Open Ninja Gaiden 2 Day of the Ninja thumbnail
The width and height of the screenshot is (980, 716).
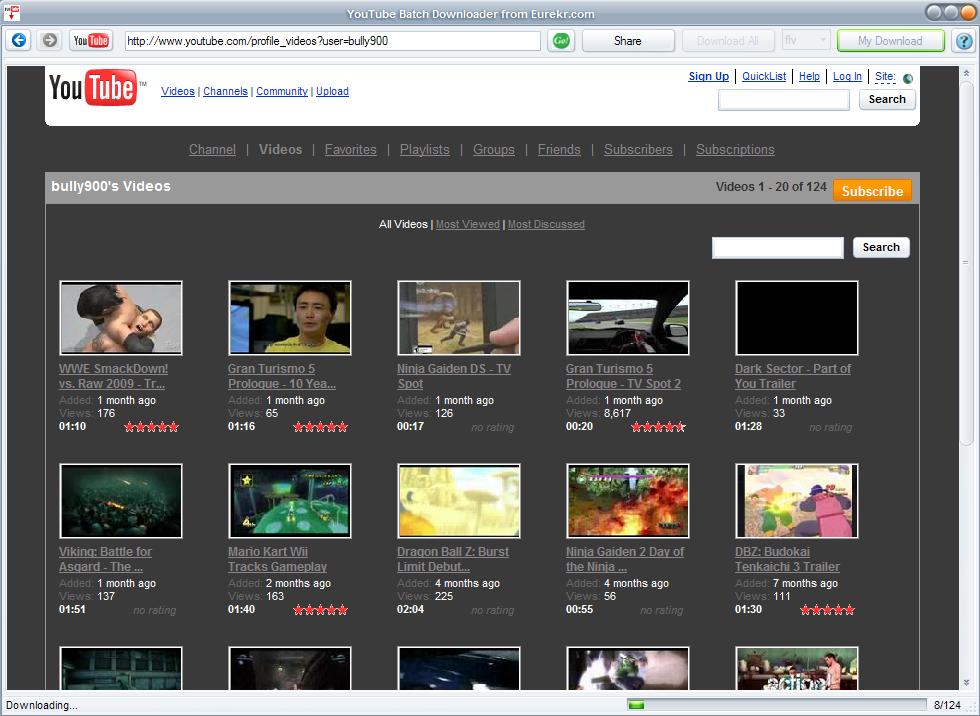tap(628, 501)
